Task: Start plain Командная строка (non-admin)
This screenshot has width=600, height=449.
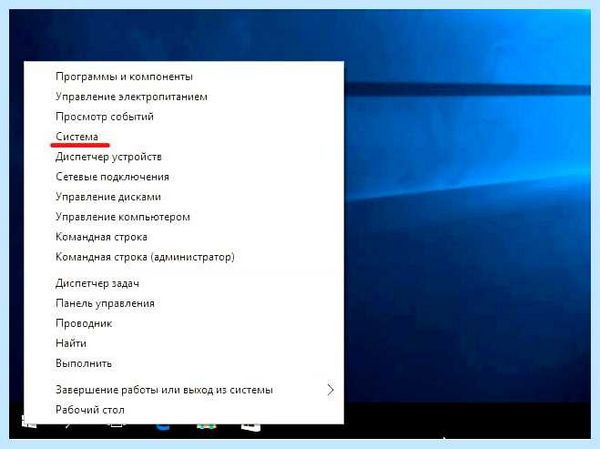Action: 184,237
